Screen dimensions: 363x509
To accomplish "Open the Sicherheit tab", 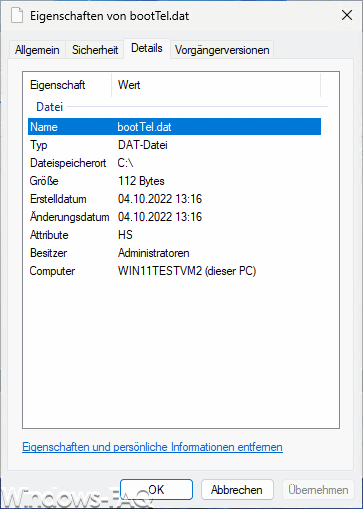I will [x=95, y=50].
